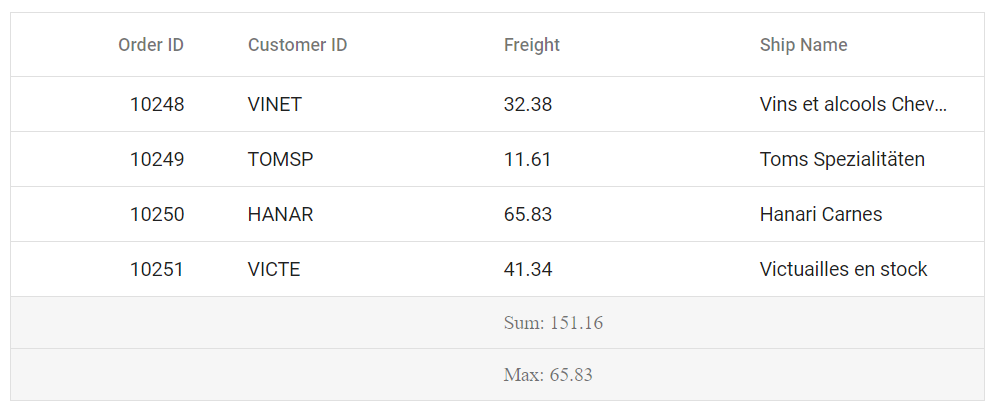
Task: Select customer VINET cell
Action: coord(275,104)
